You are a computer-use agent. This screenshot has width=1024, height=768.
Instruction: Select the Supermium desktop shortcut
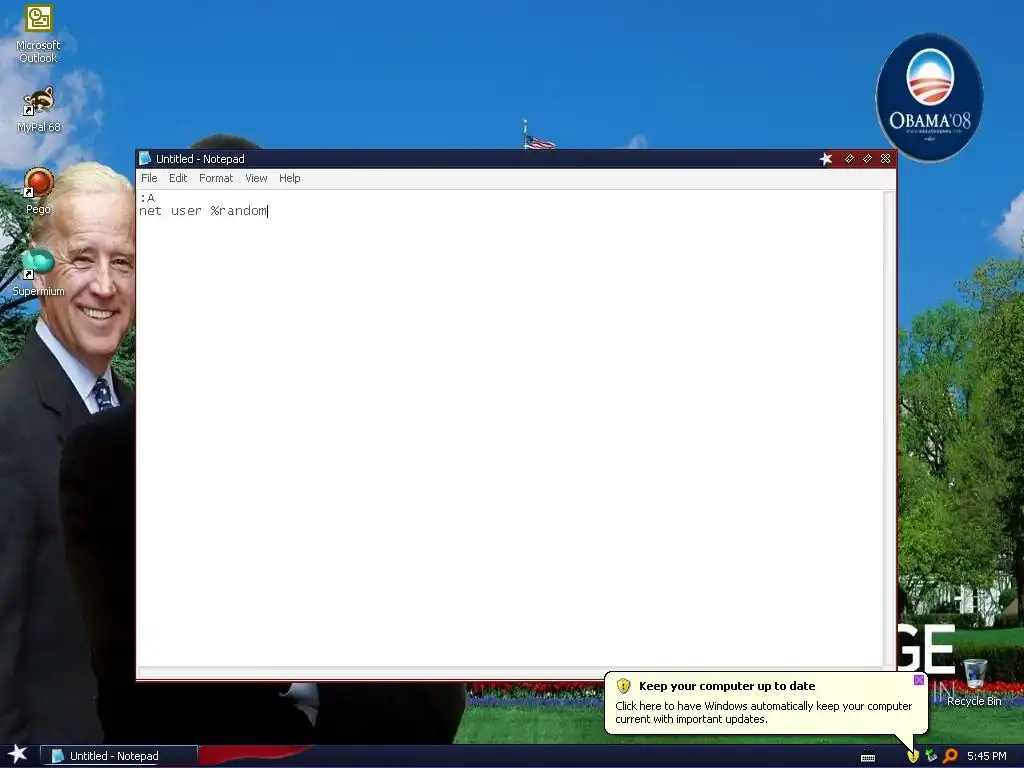38,273
